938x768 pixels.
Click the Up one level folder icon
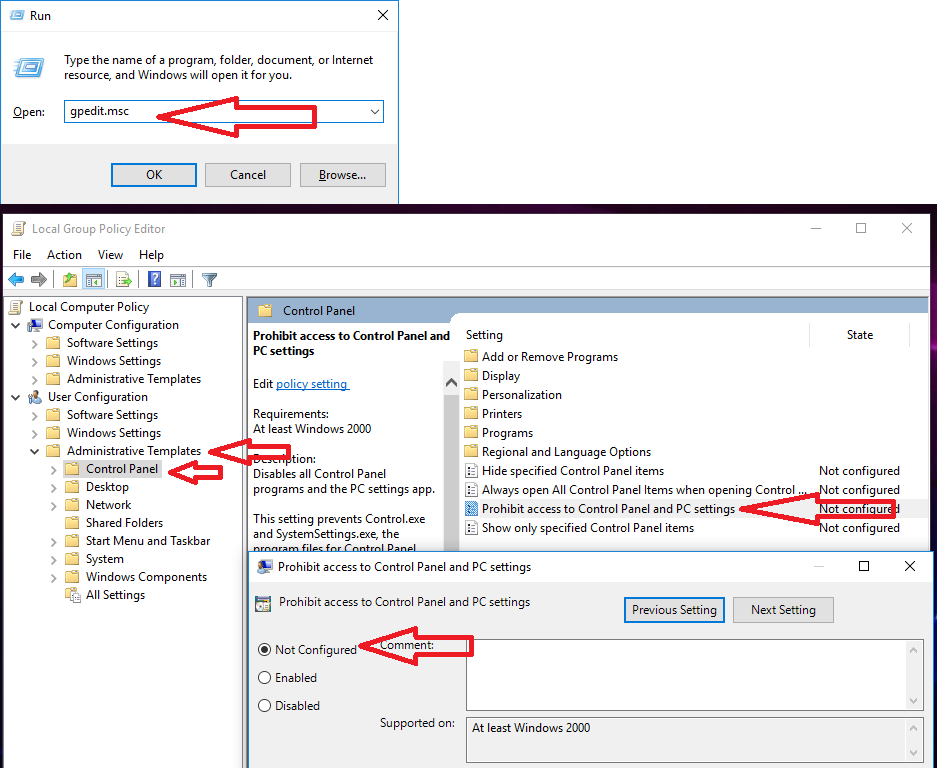pyautogui.click(x=70, y=279)
